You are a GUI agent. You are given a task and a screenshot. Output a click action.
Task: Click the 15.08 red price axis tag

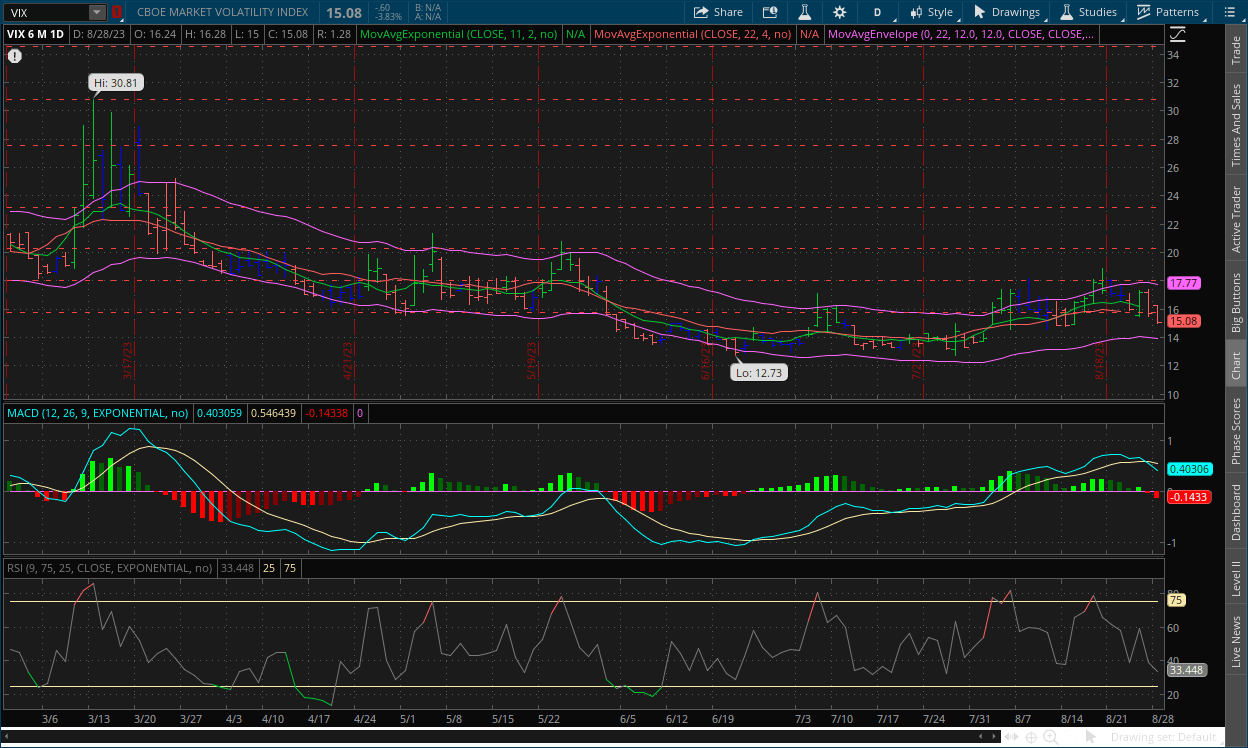click(x=1183, y=321)
